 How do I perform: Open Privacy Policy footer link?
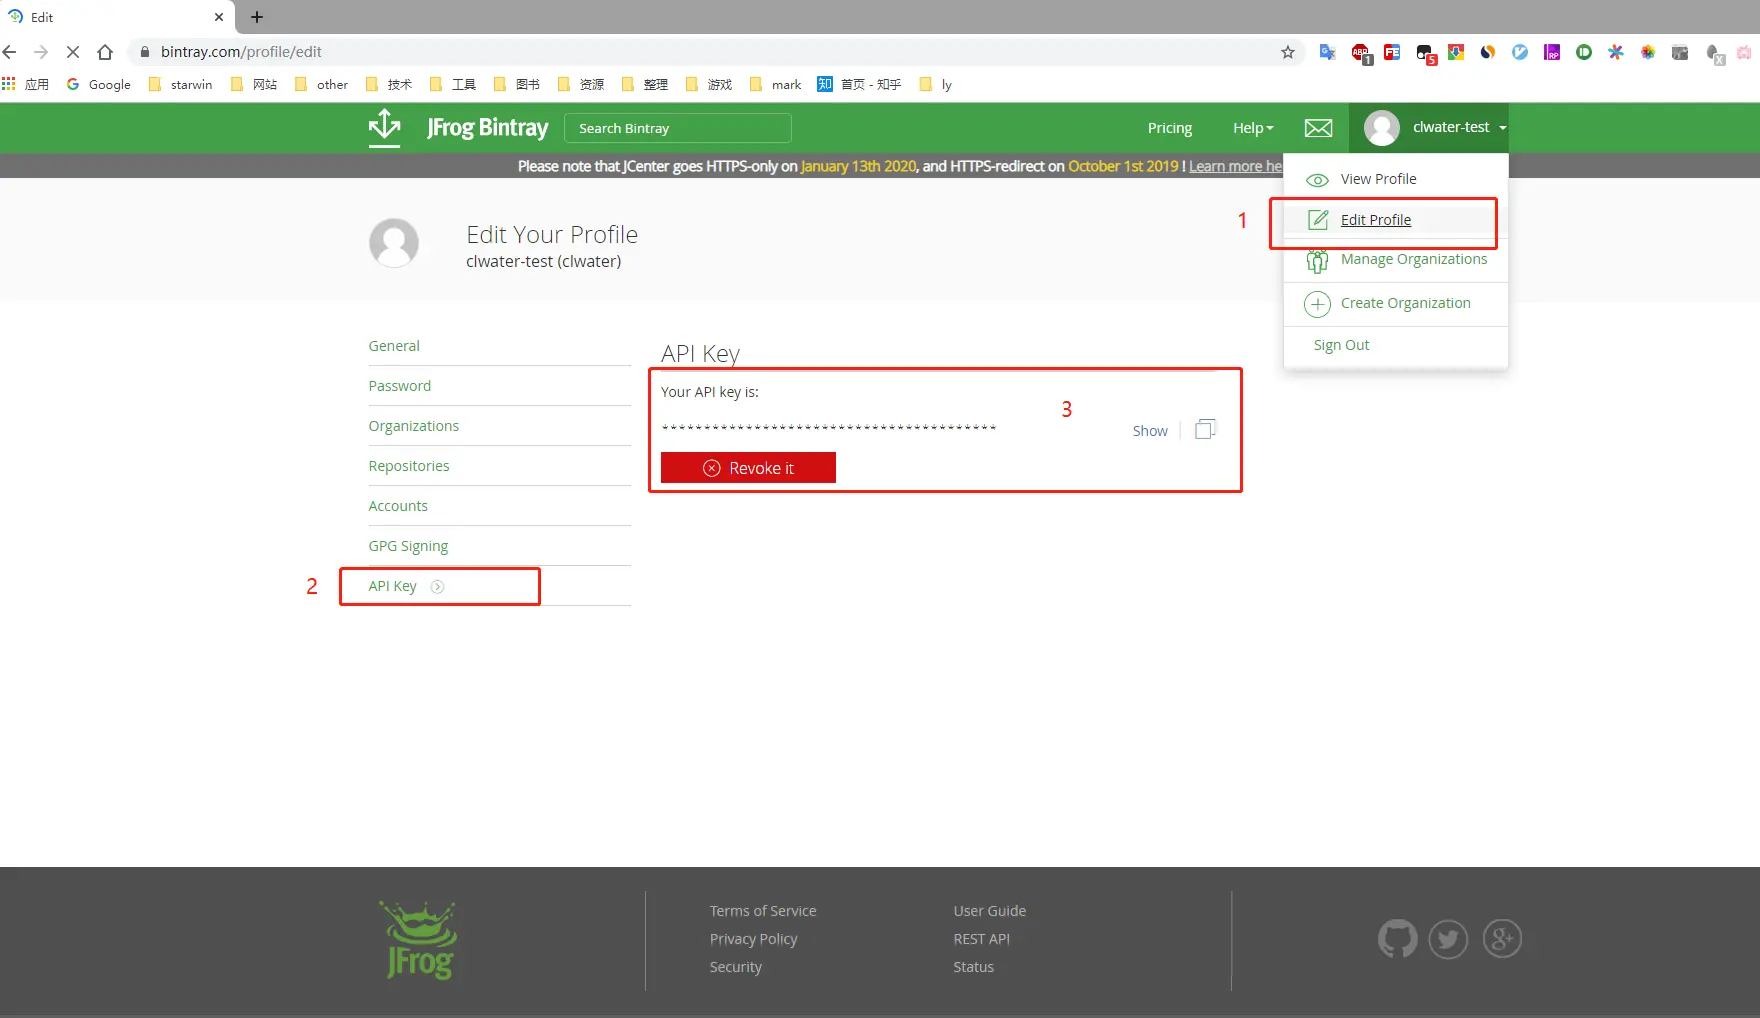pyautogui.click(x=753, y=939)
